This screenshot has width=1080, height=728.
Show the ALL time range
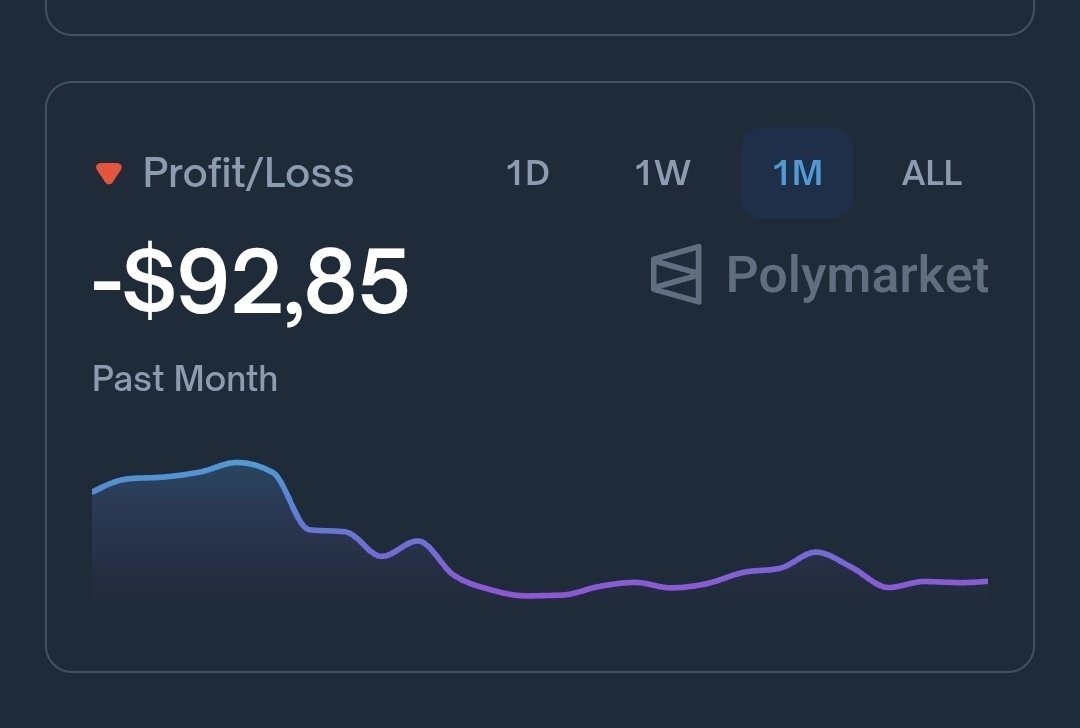(x=931, y=173)
